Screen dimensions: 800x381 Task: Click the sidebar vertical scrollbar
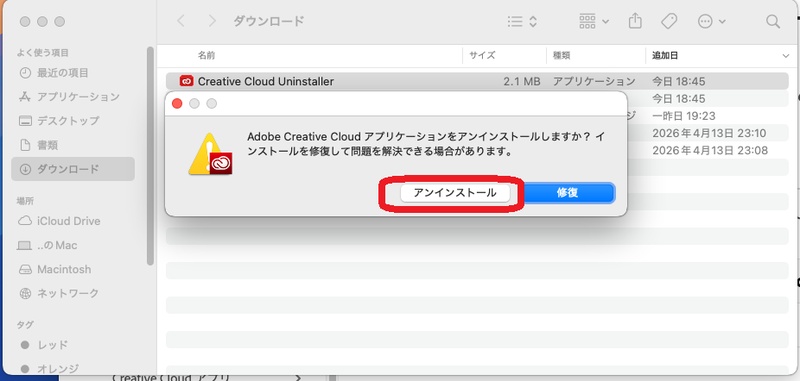pyautogui.click(x=150, y=156)
